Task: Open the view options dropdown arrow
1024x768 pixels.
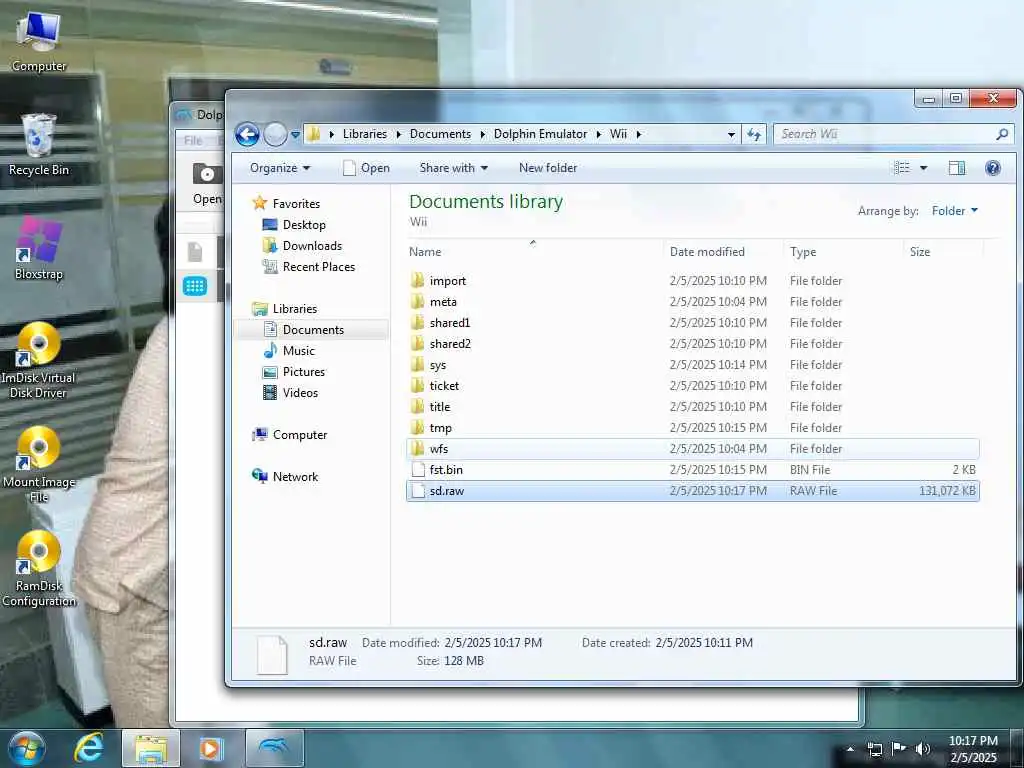Action: coord(923,168)
